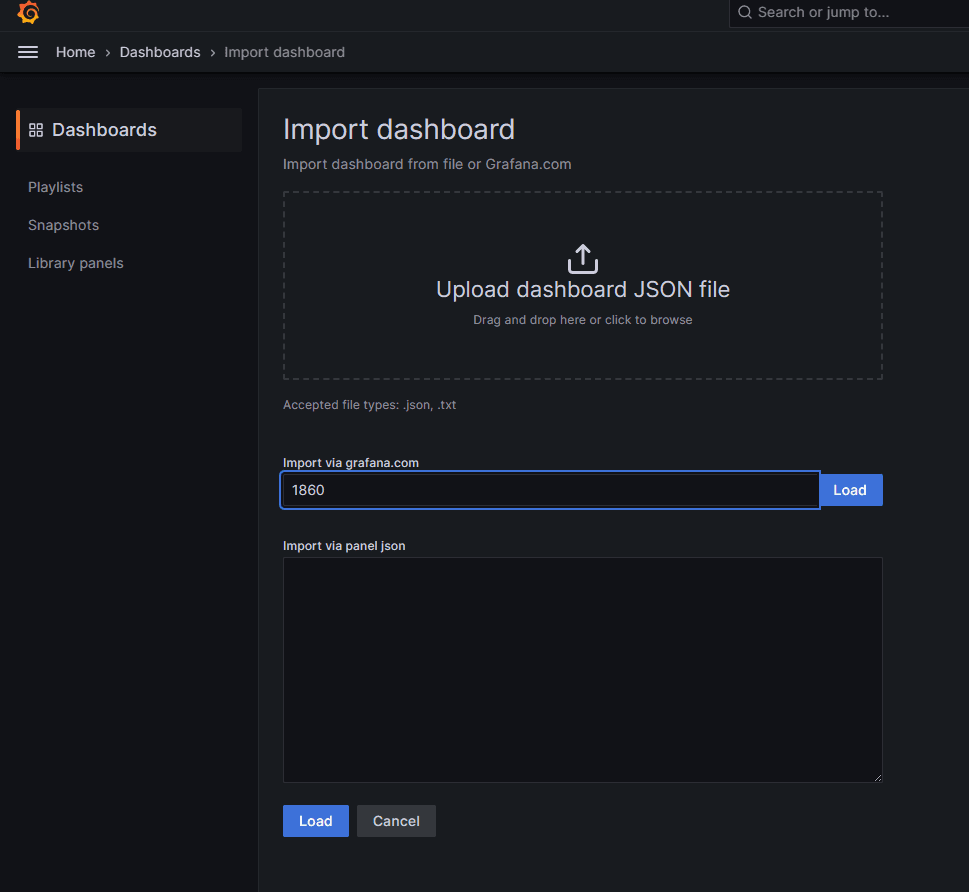Click the Upload dashboard JSON file text

[x=583, y=289]
